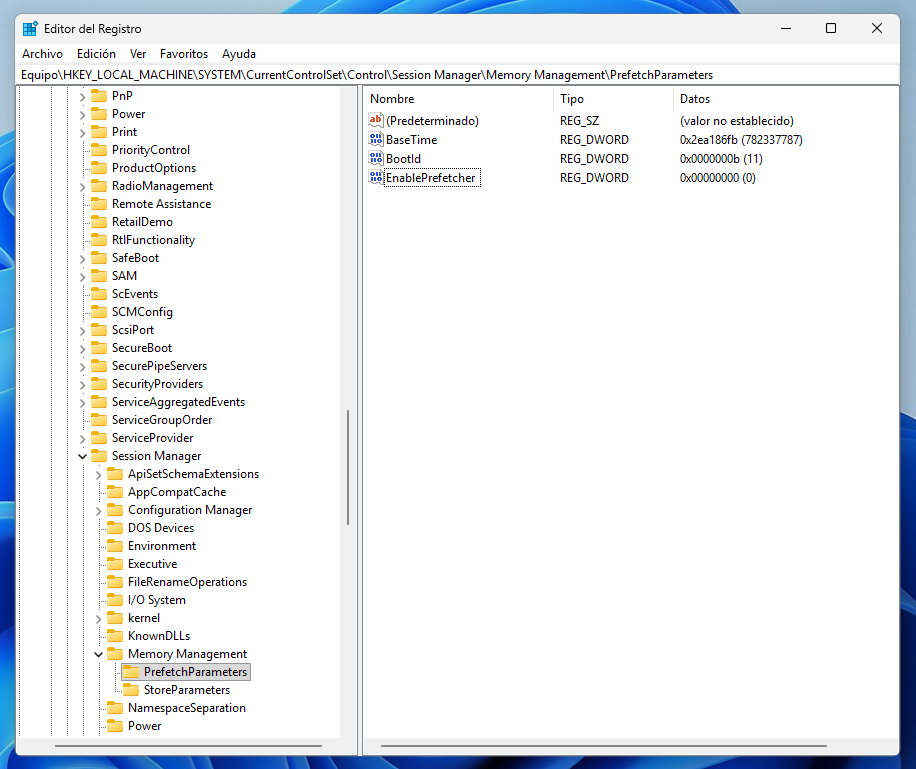Click the tree pane horizontal scrollbar
Viewport: 916px width, 769px height.
(x=188, y=746)
